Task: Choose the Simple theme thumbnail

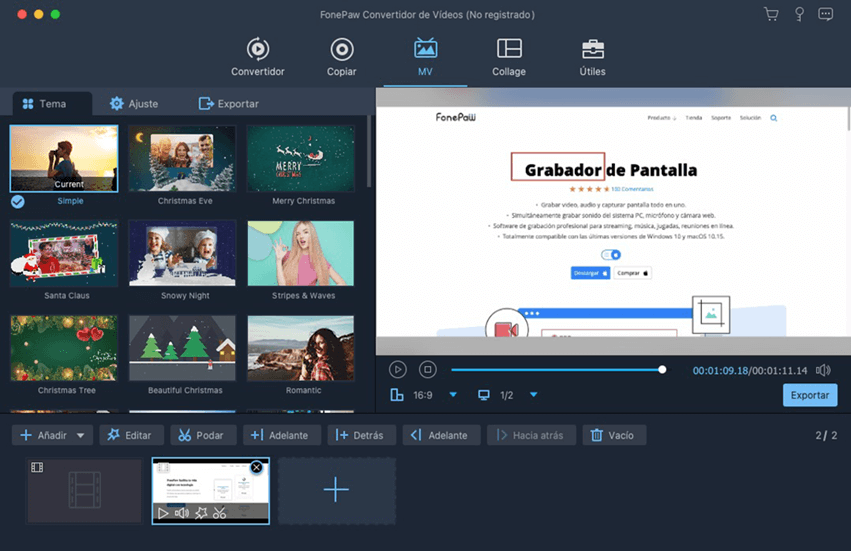Action: 63,159
